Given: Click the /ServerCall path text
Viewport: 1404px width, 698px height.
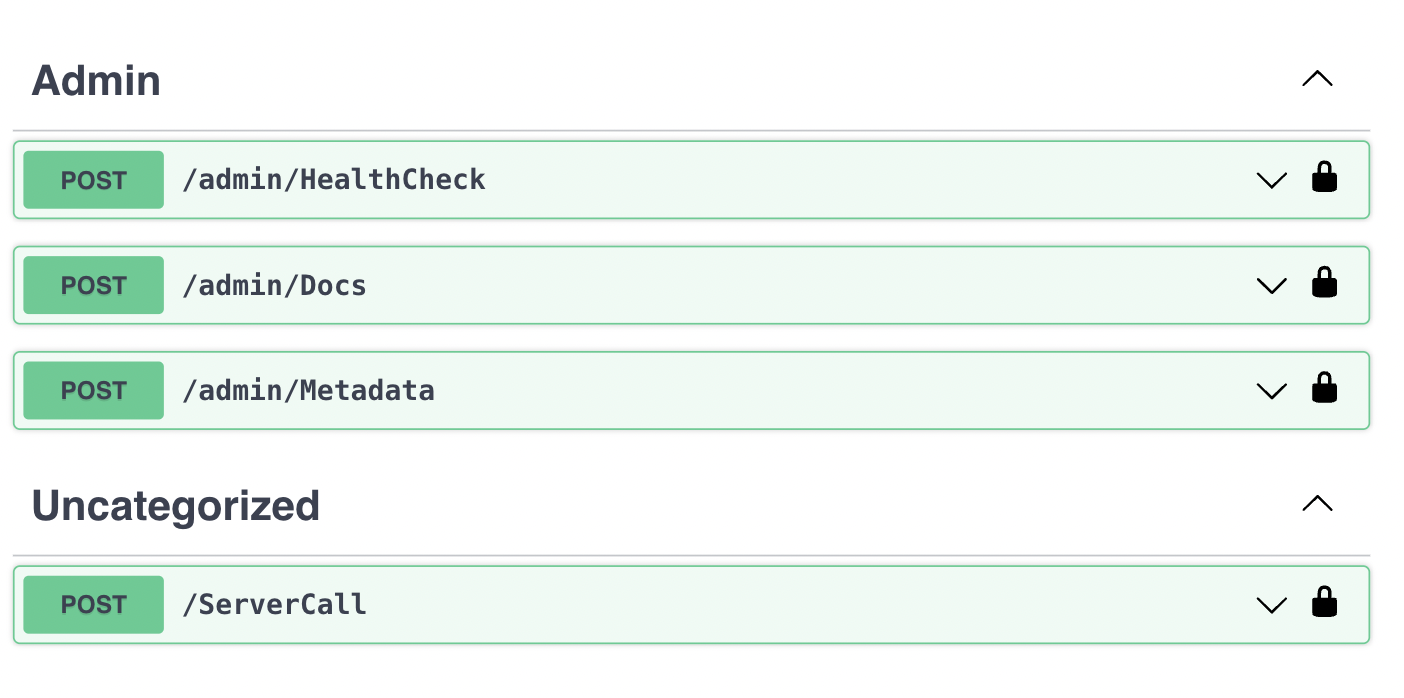Looking at the screenshot, I should click(x=274, y=605).
